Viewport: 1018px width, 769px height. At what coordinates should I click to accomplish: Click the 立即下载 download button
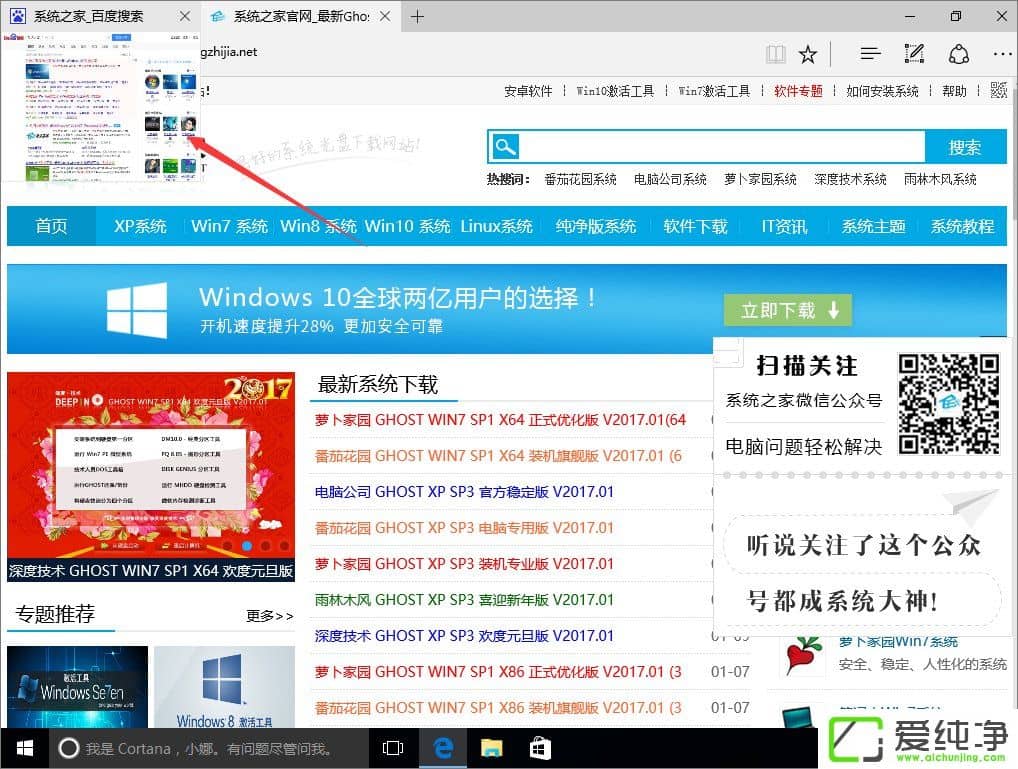pyautogui.click(x=787, y=310)
